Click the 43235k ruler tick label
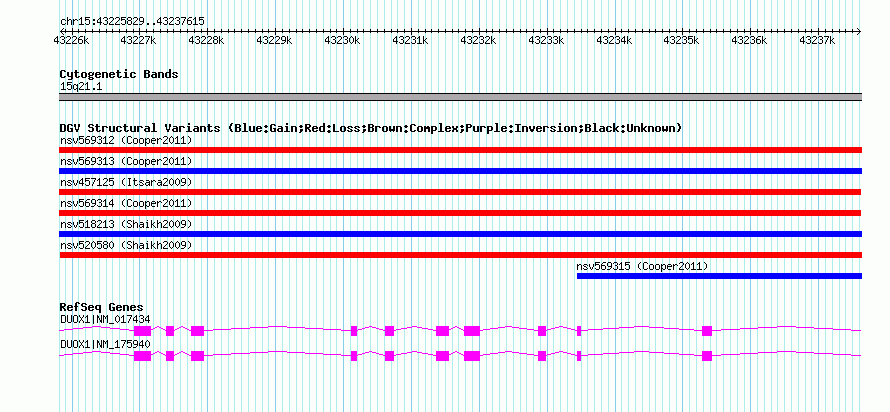The height and width of the screenshot is (412, 890). 682,41
